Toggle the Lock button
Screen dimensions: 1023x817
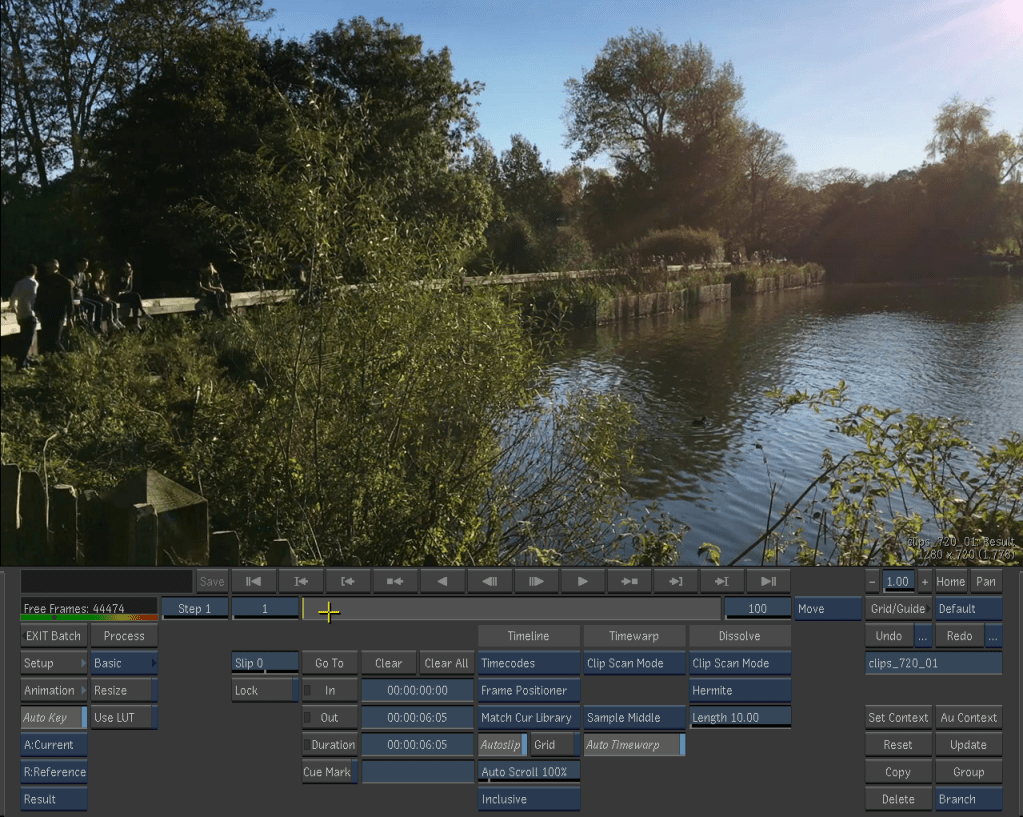(x=264, y=690)
